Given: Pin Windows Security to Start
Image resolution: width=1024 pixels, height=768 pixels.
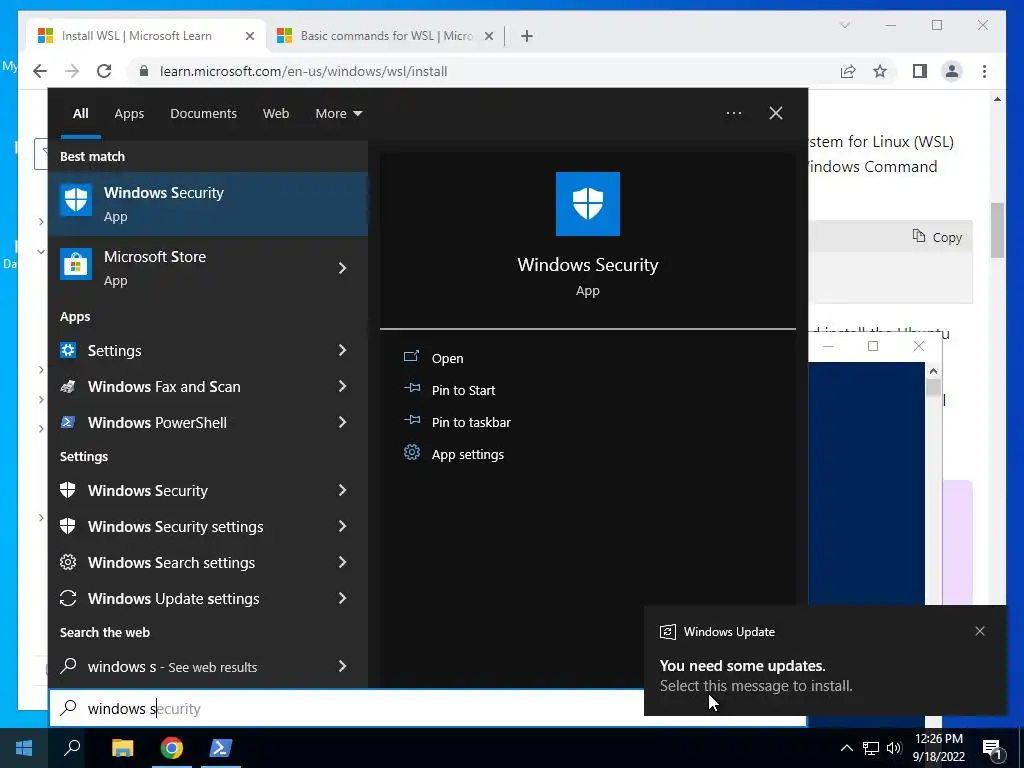Looking at the screenshot, I should coord(463,390).
